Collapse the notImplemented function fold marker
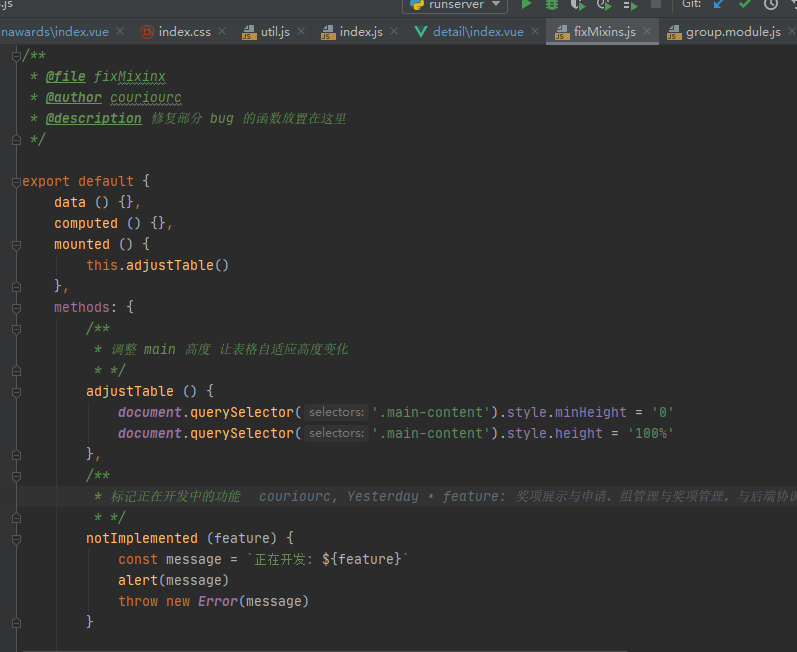This screenshot has height=652, width=797. pos(16,538)
